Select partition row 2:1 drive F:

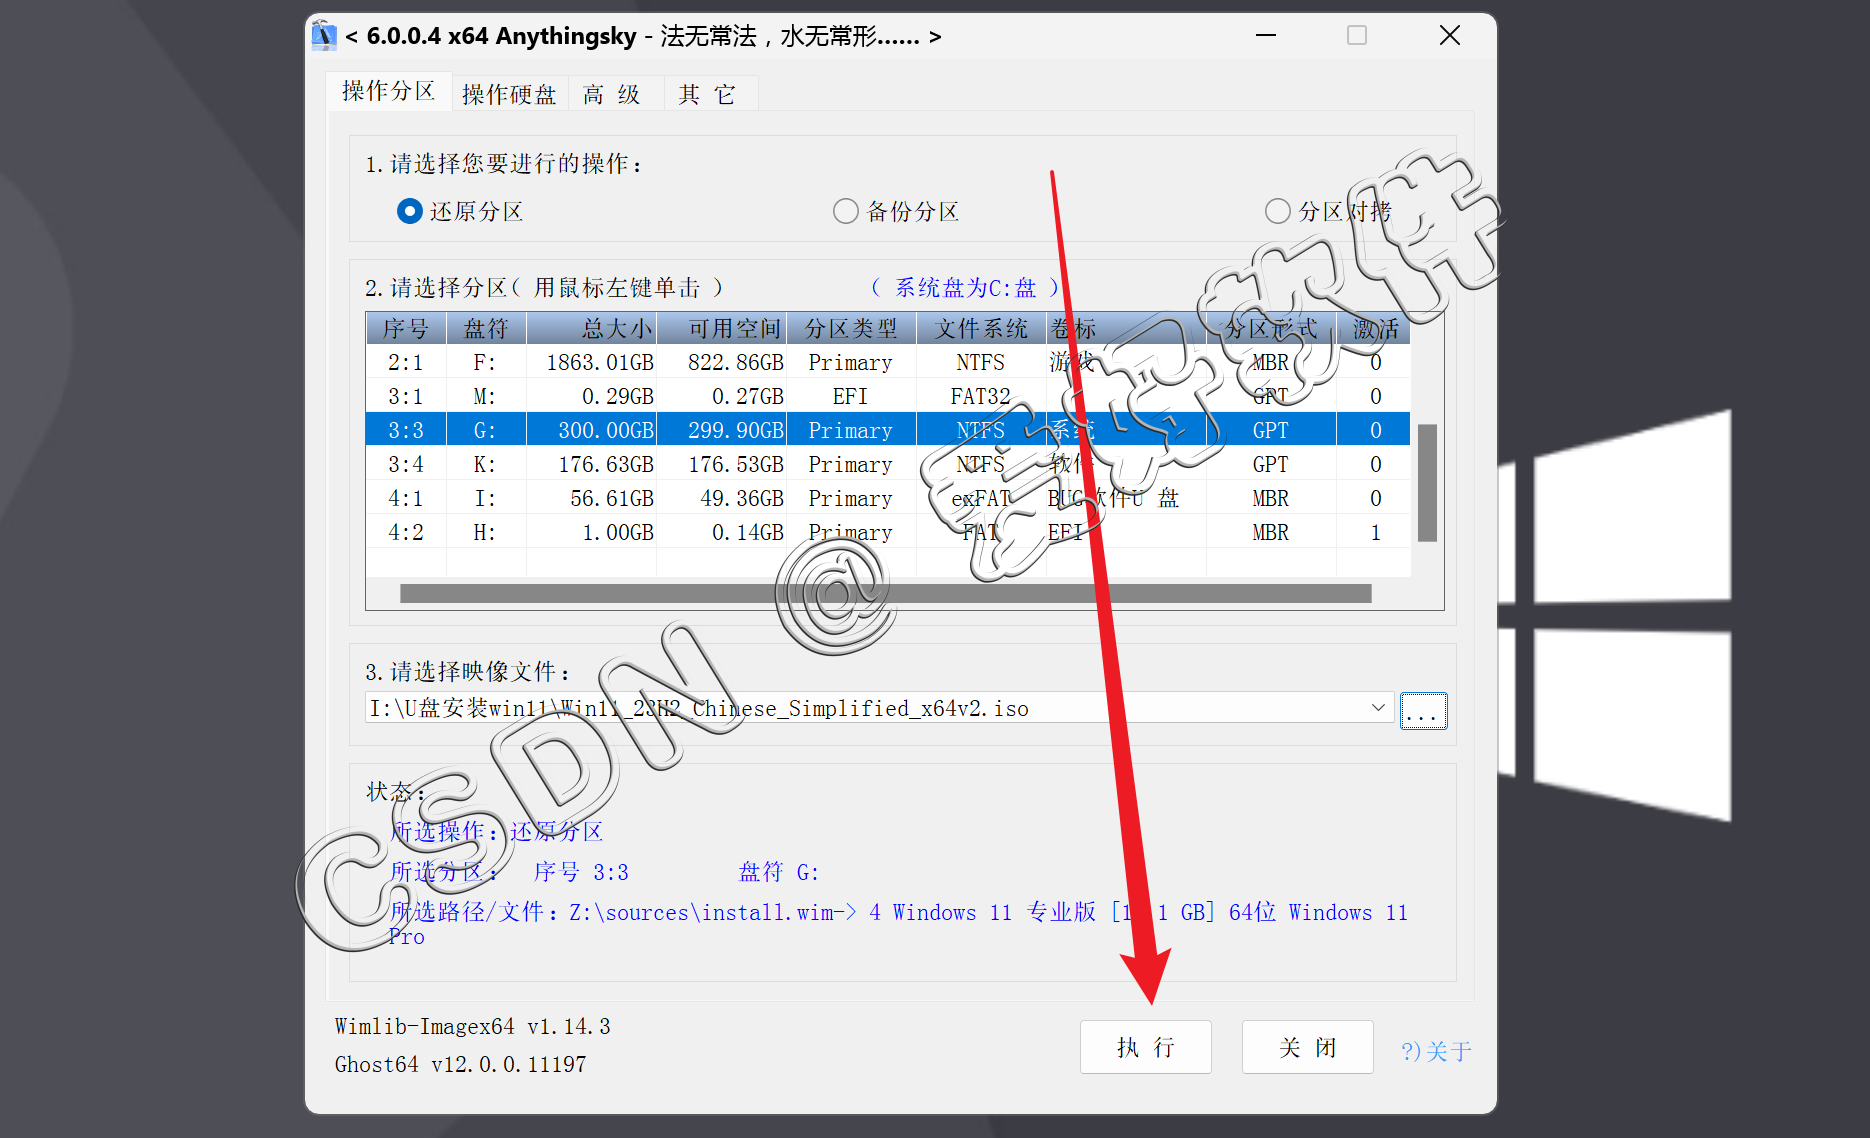(887, 362)
